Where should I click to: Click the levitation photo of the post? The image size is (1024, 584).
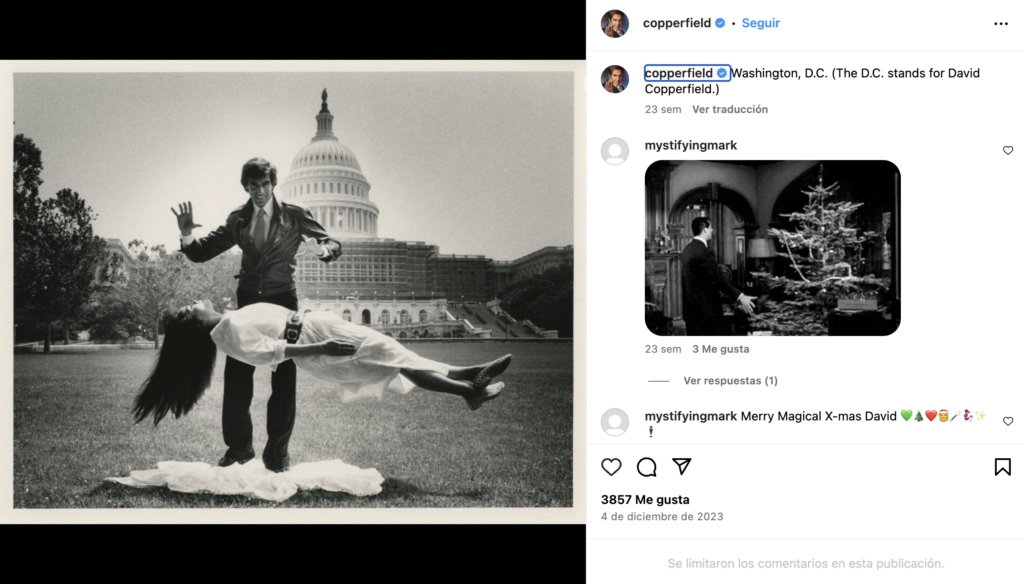pos(293,291)
